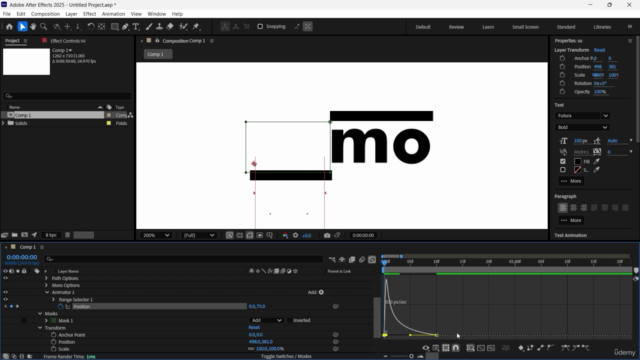Toggle stopwatch for Anchor Point in timeline
640x360 pixels.
click(x=53, y=335)
